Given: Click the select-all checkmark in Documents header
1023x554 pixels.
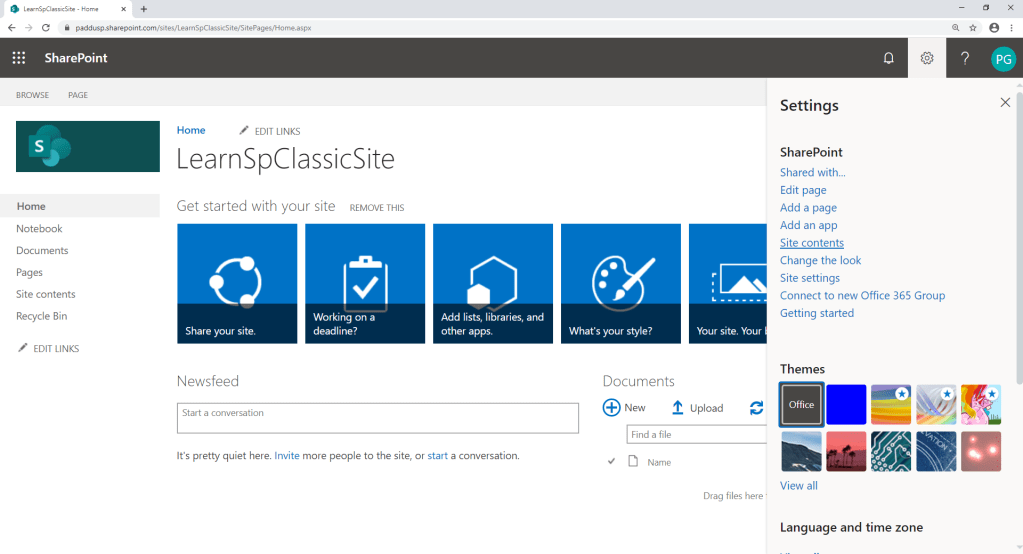Looking at the screenshot, I should tap(612, 462).
